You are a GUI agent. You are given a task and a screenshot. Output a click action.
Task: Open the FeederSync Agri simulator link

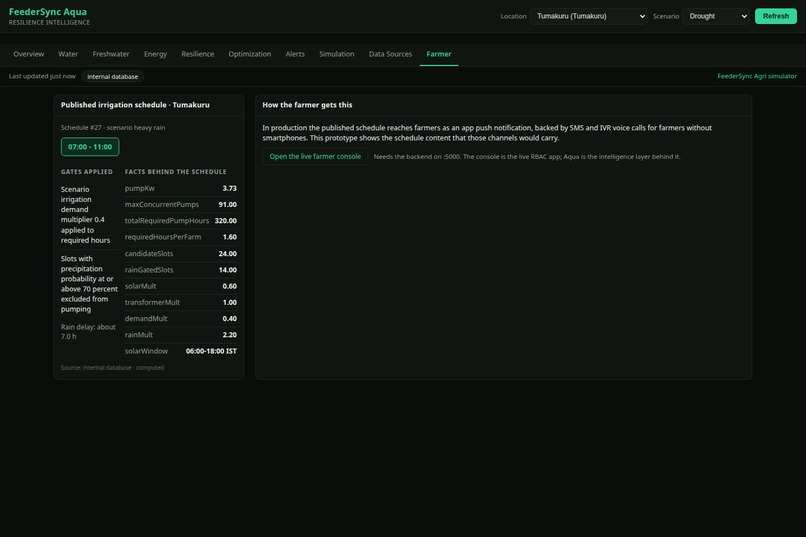[757, 76]
